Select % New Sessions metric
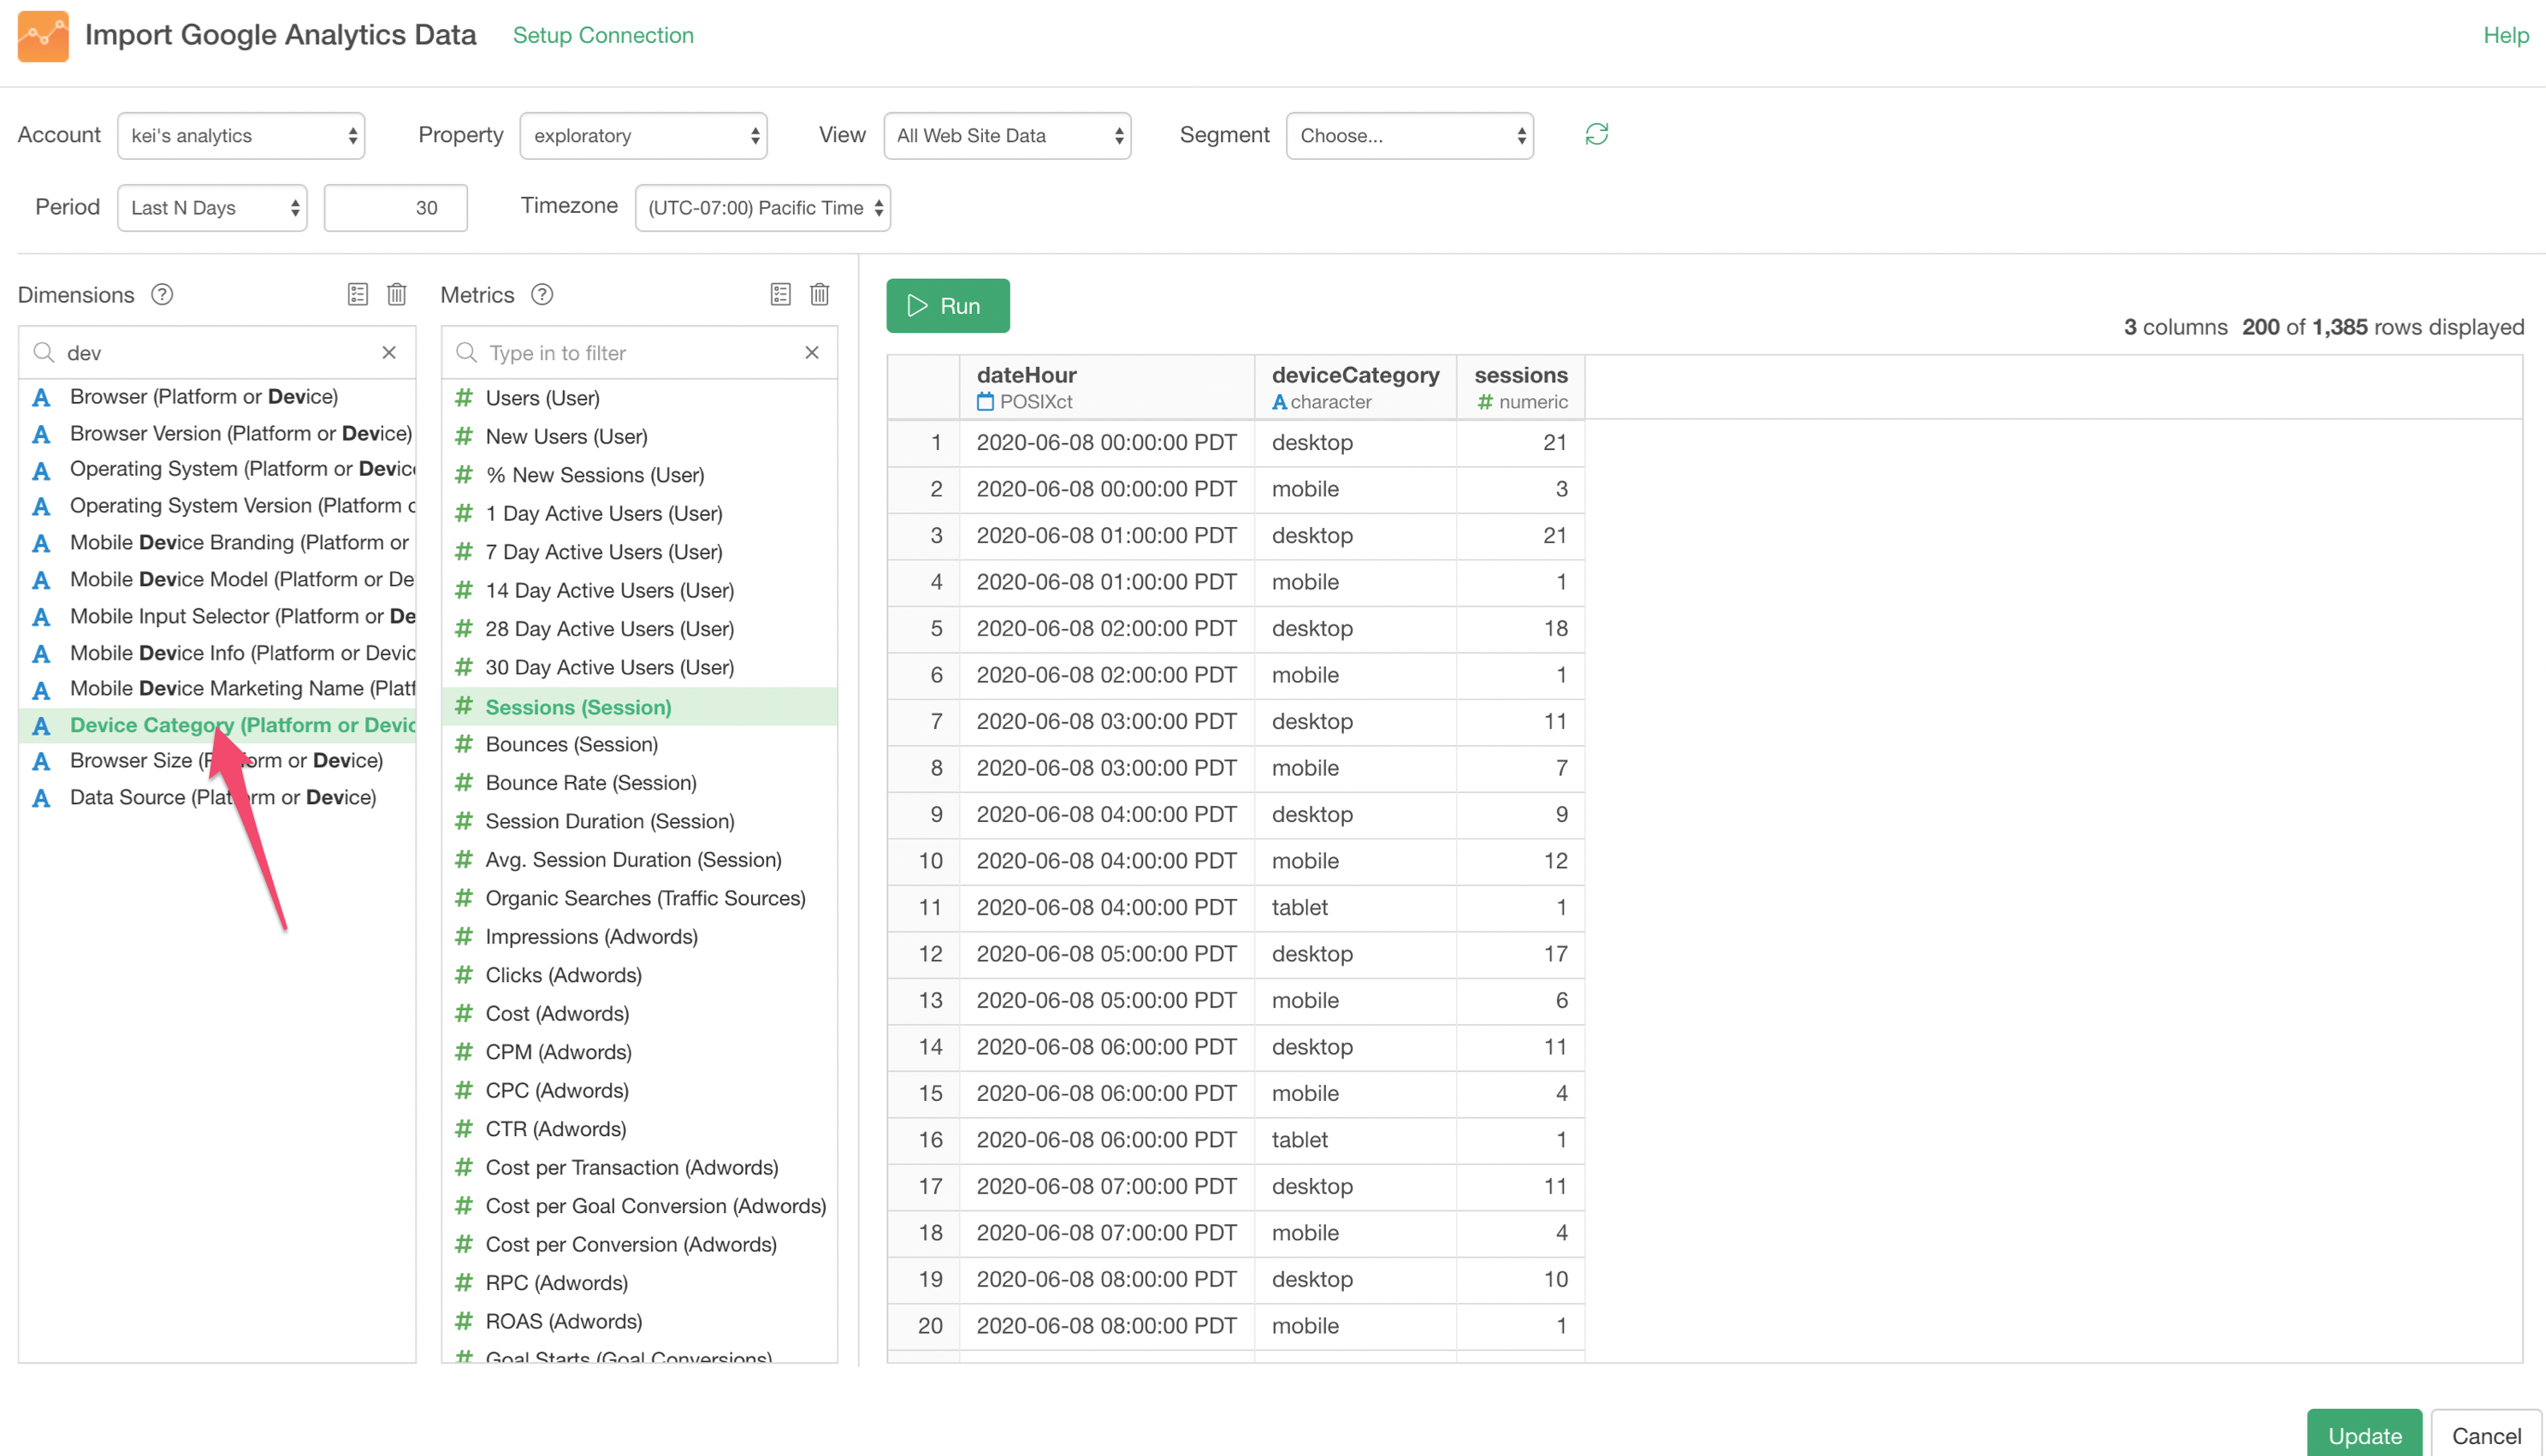This screenshot has height=1456, width=2546. (640, 475)
